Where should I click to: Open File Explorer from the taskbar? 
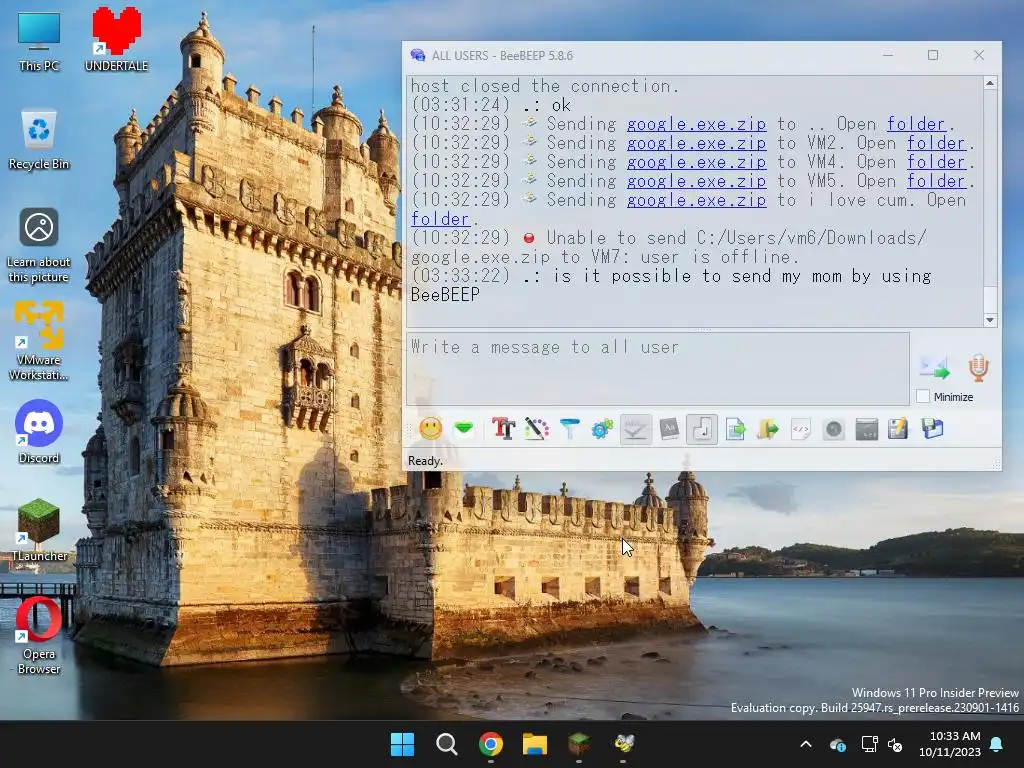(534, 744)
